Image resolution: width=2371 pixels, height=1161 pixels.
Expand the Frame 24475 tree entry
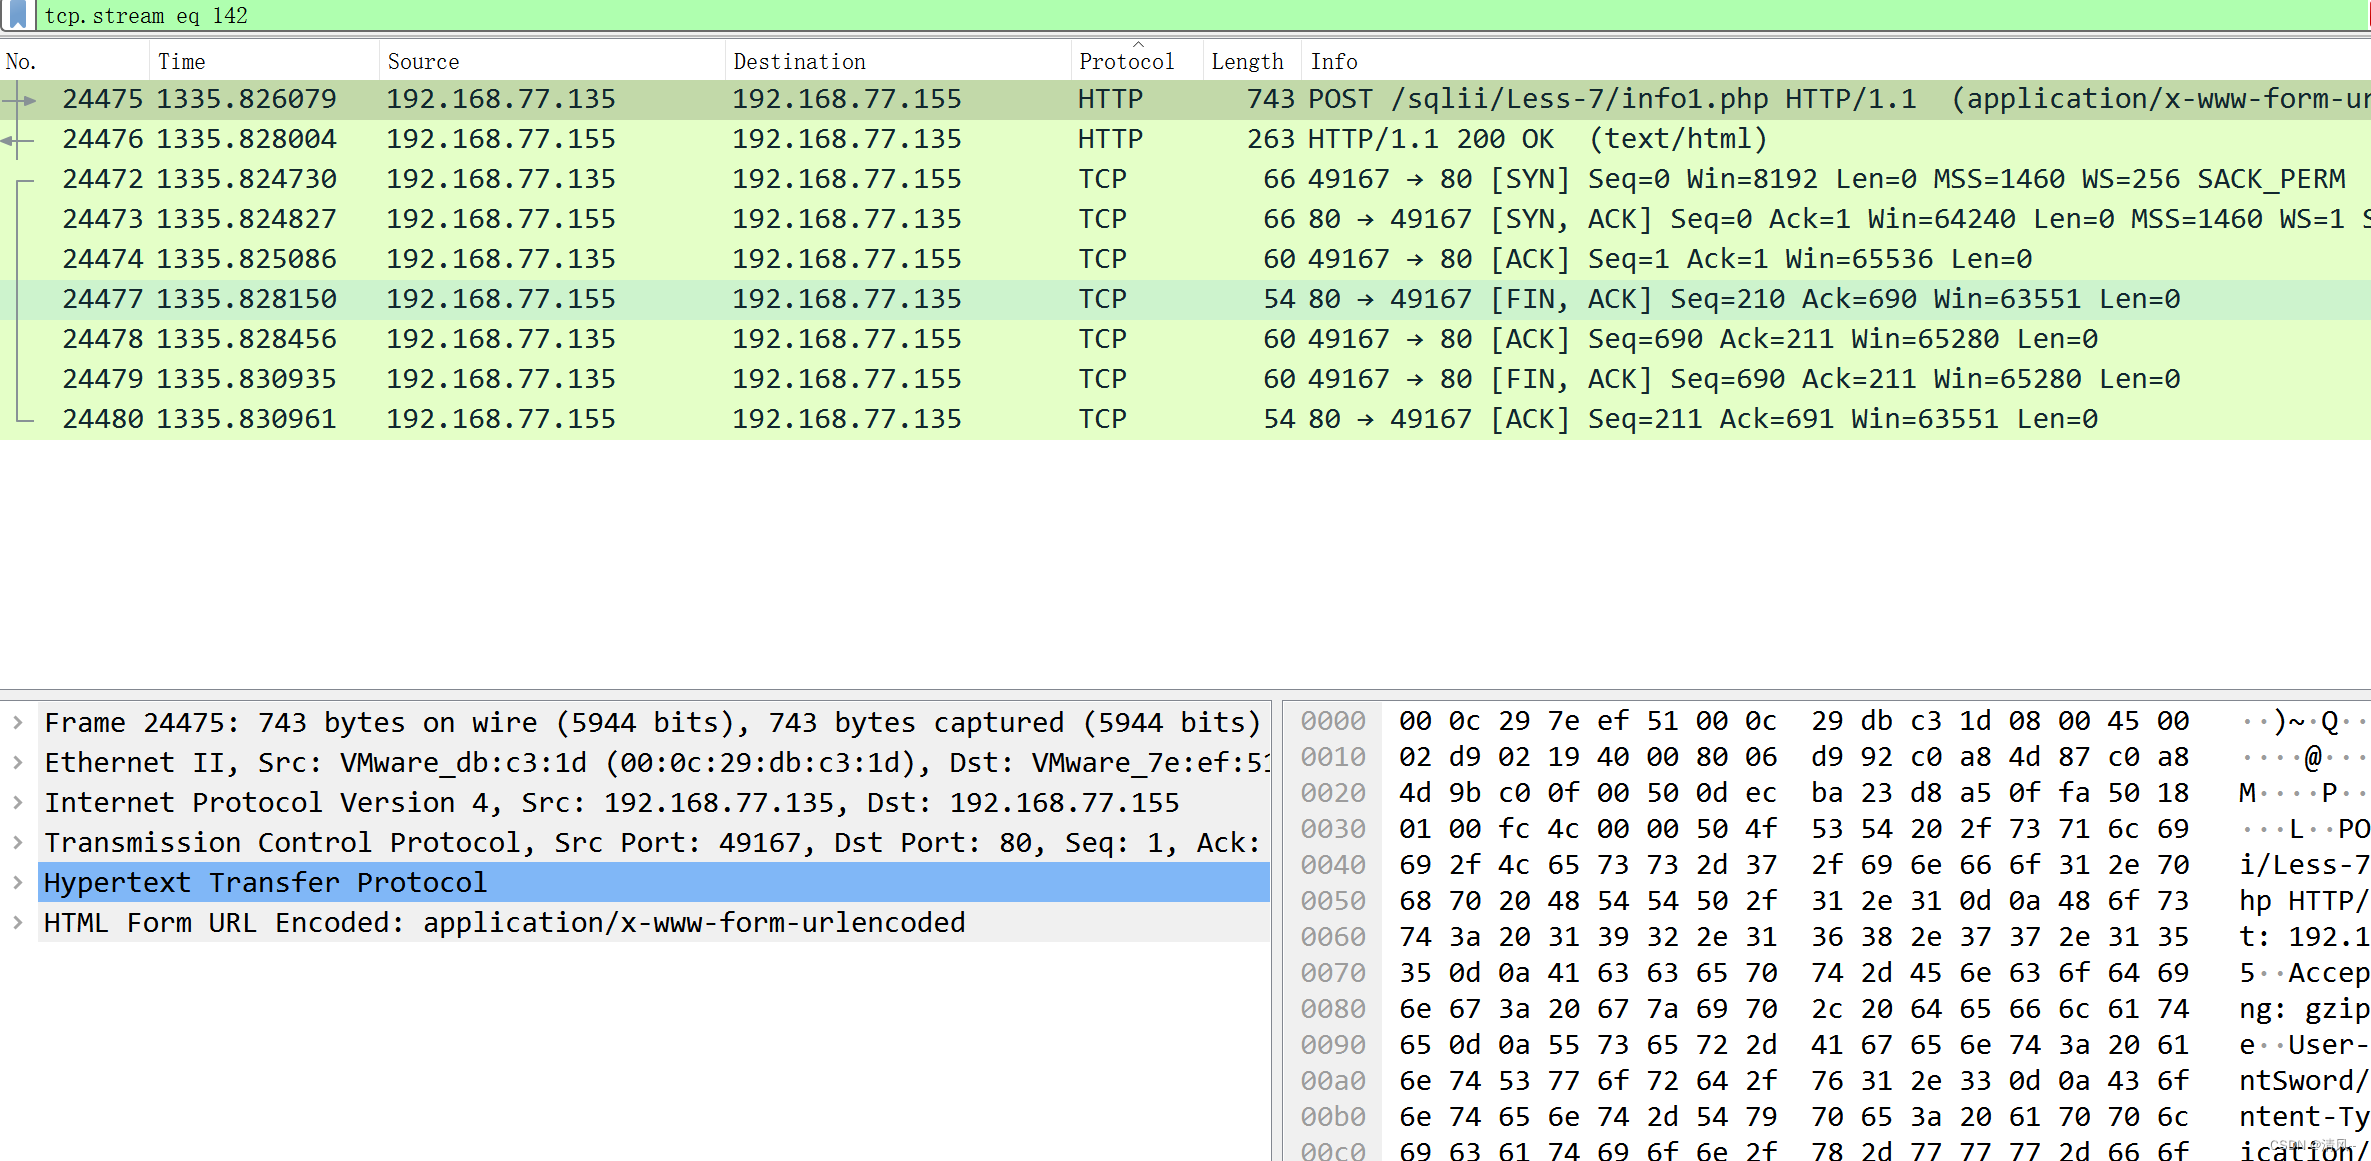18,722
